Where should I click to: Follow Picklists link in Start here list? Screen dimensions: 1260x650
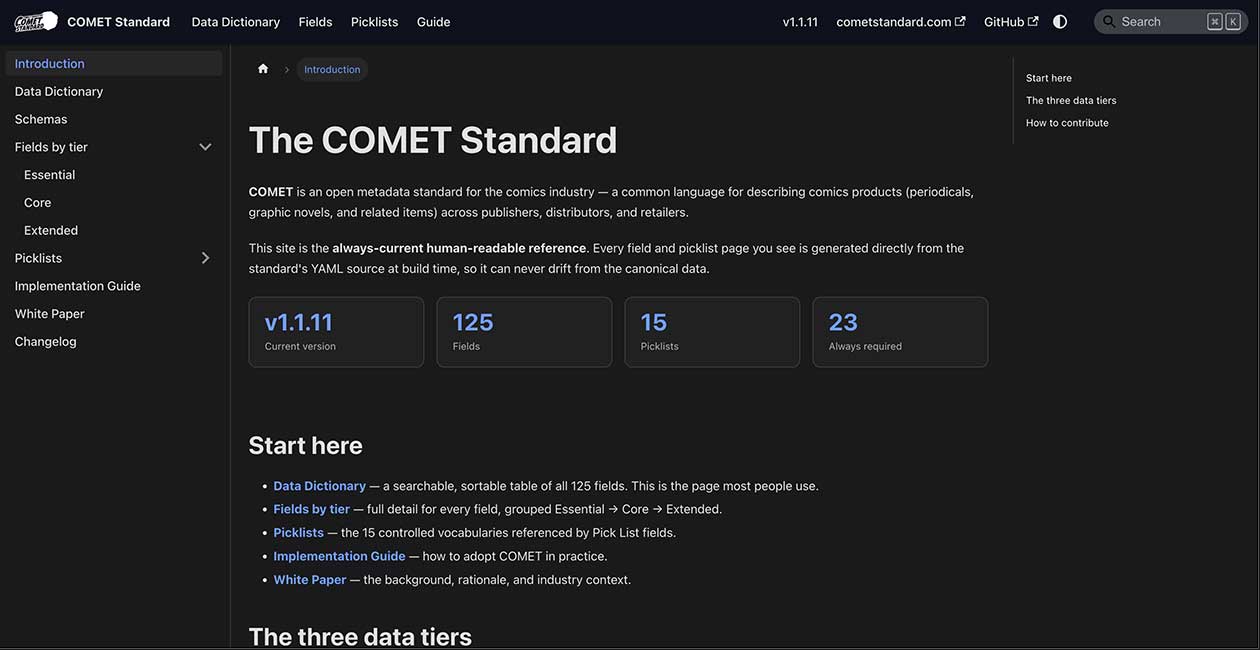[x=299, y=533]
